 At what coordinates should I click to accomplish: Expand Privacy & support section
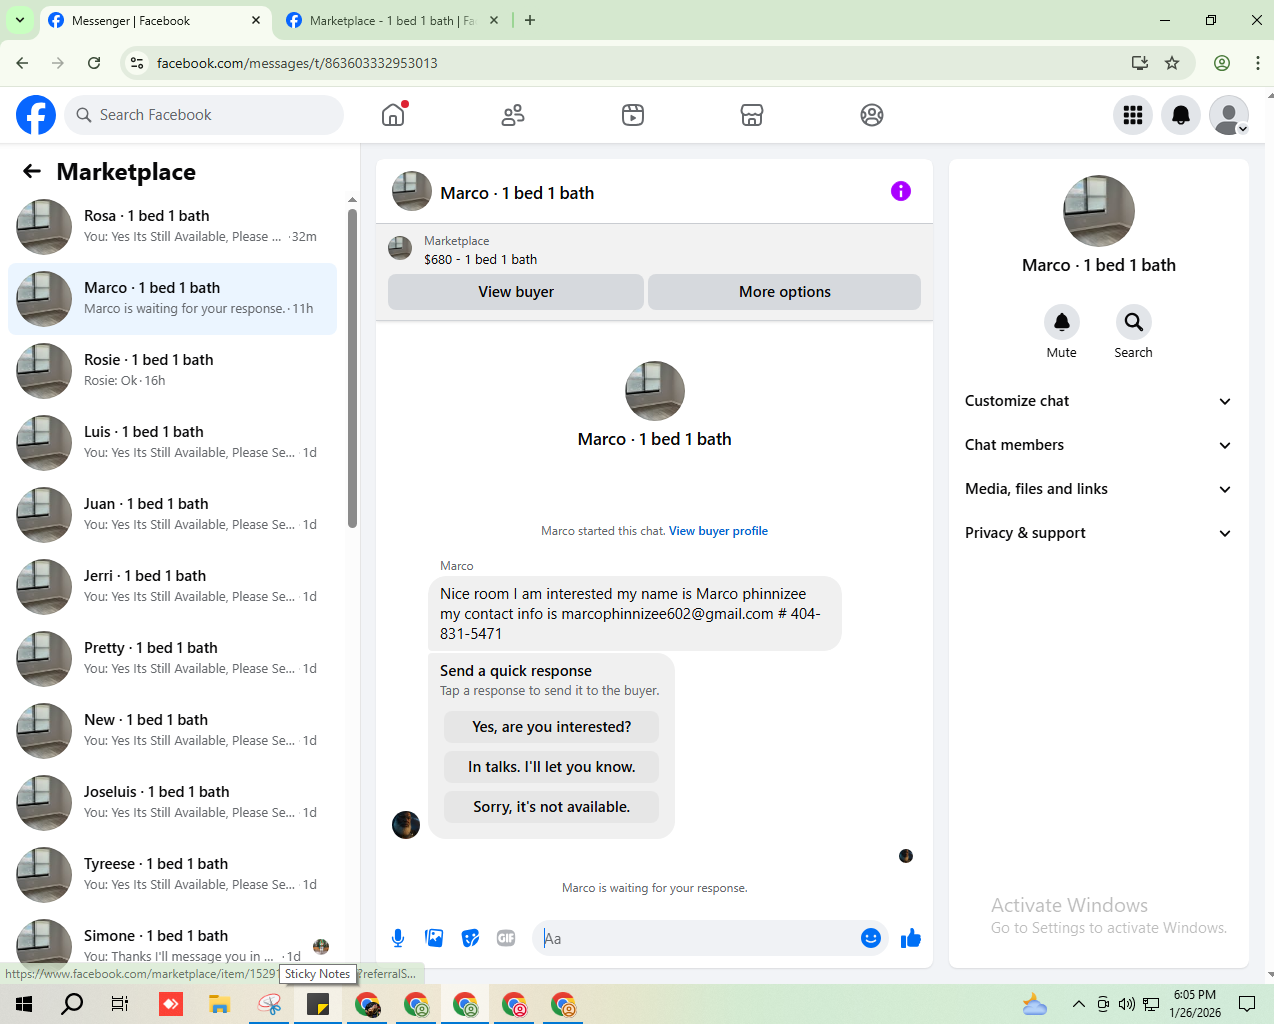click(x=1098, y=533)
